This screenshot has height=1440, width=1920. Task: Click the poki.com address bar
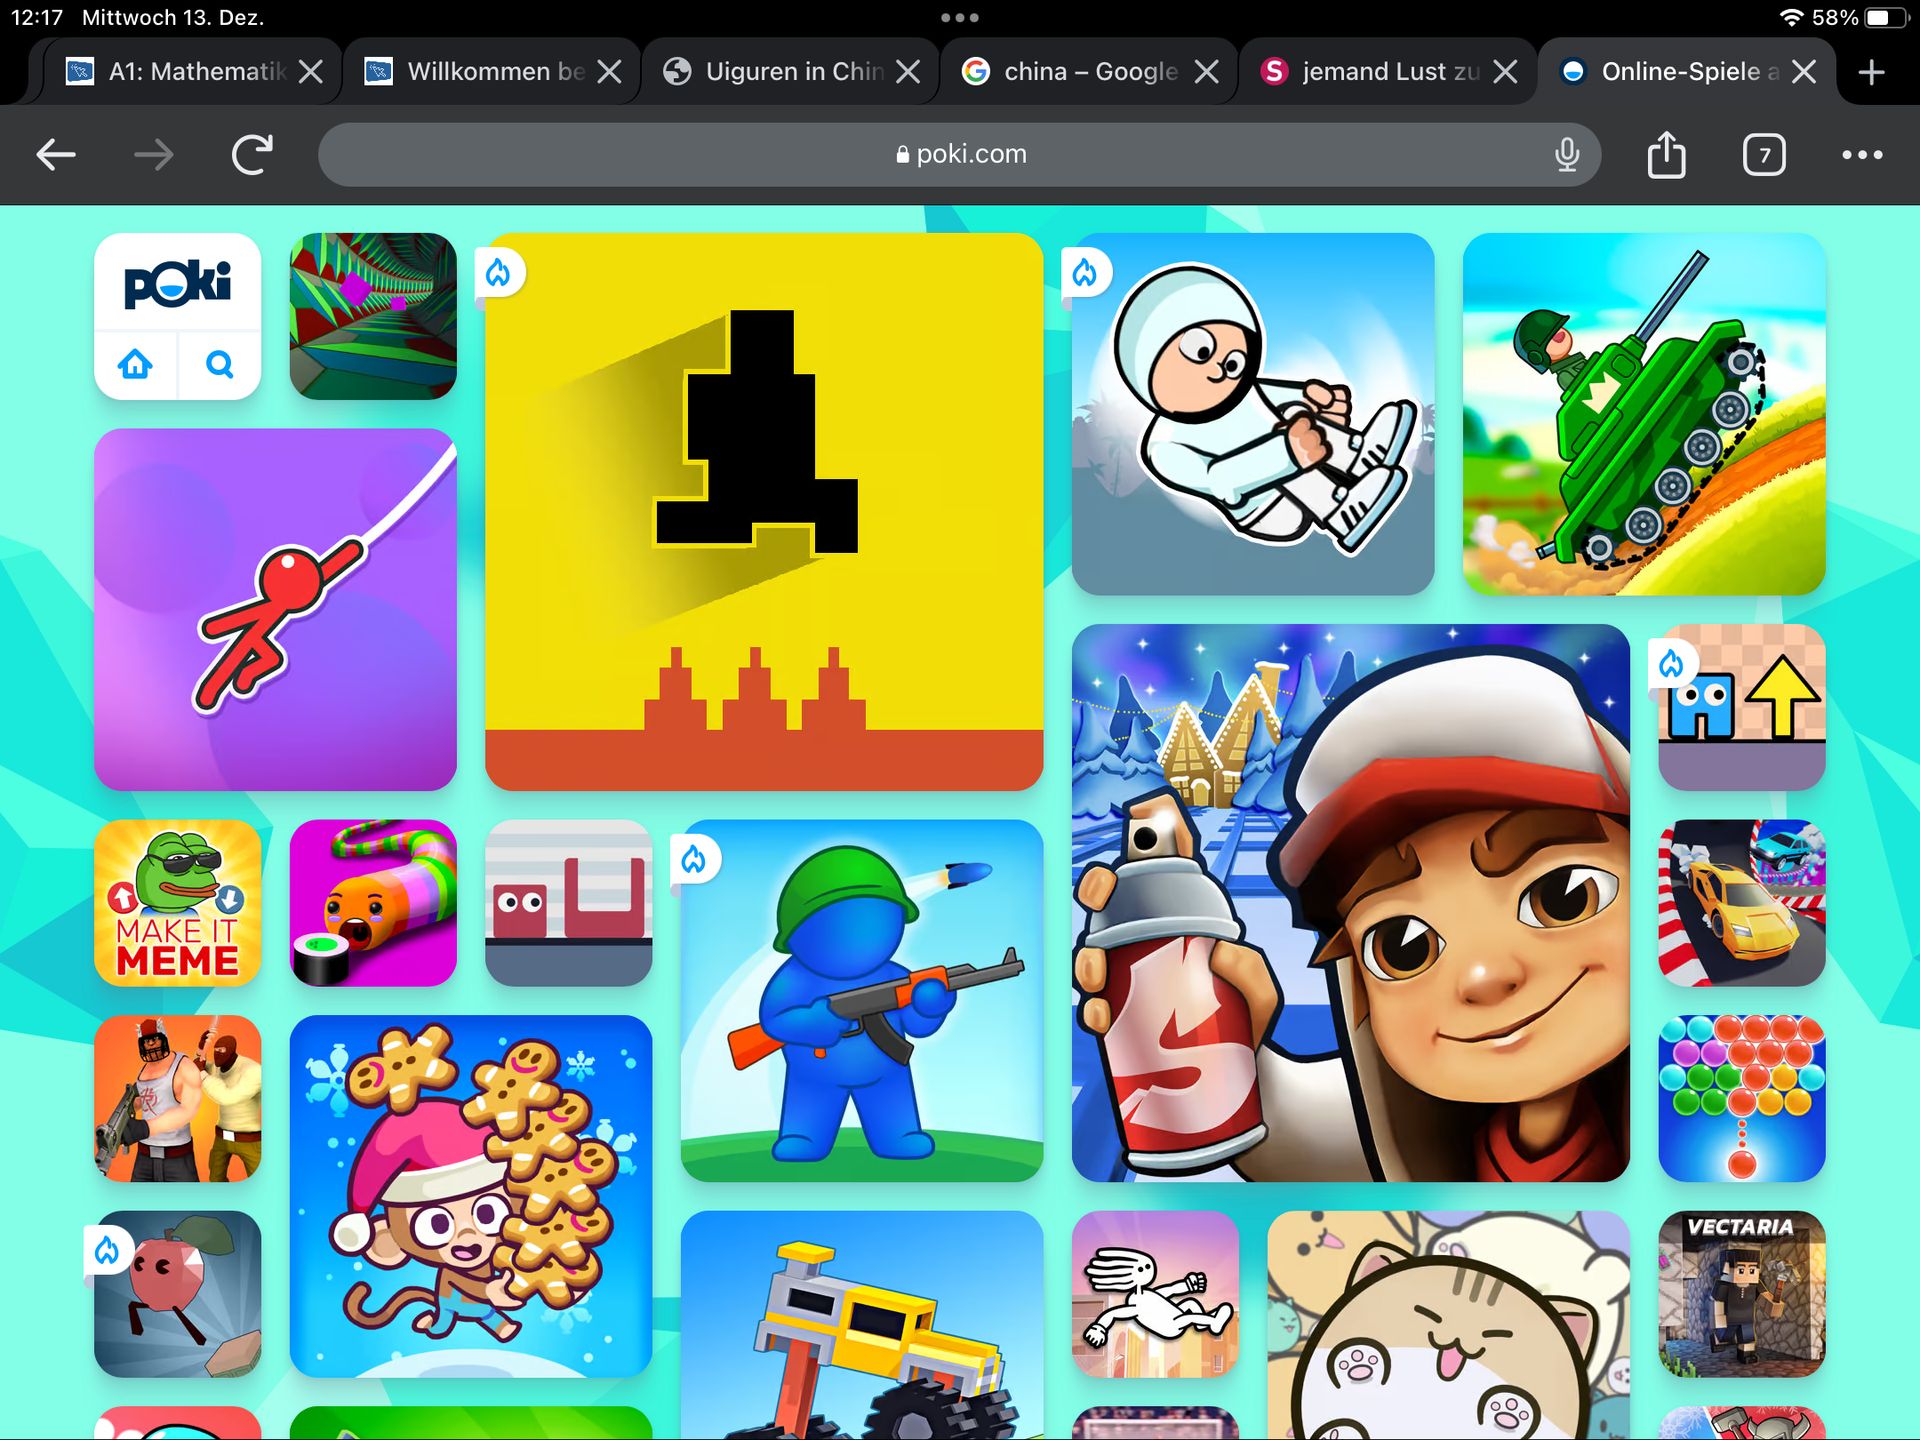pyautogui.click(x=960, y=155)
